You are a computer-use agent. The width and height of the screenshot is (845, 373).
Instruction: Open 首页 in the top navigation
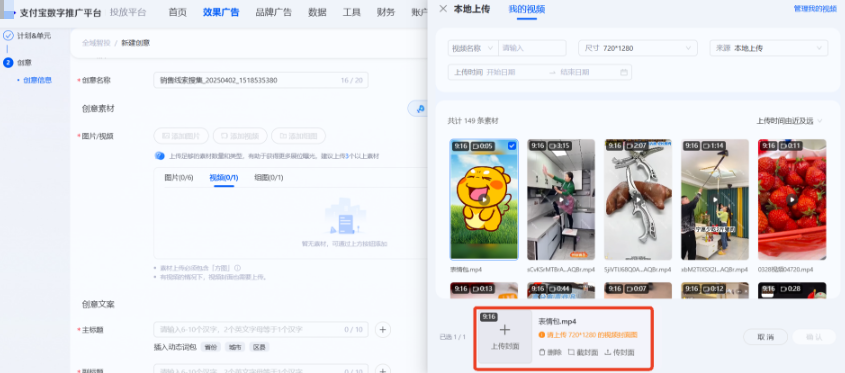(177, 12)
